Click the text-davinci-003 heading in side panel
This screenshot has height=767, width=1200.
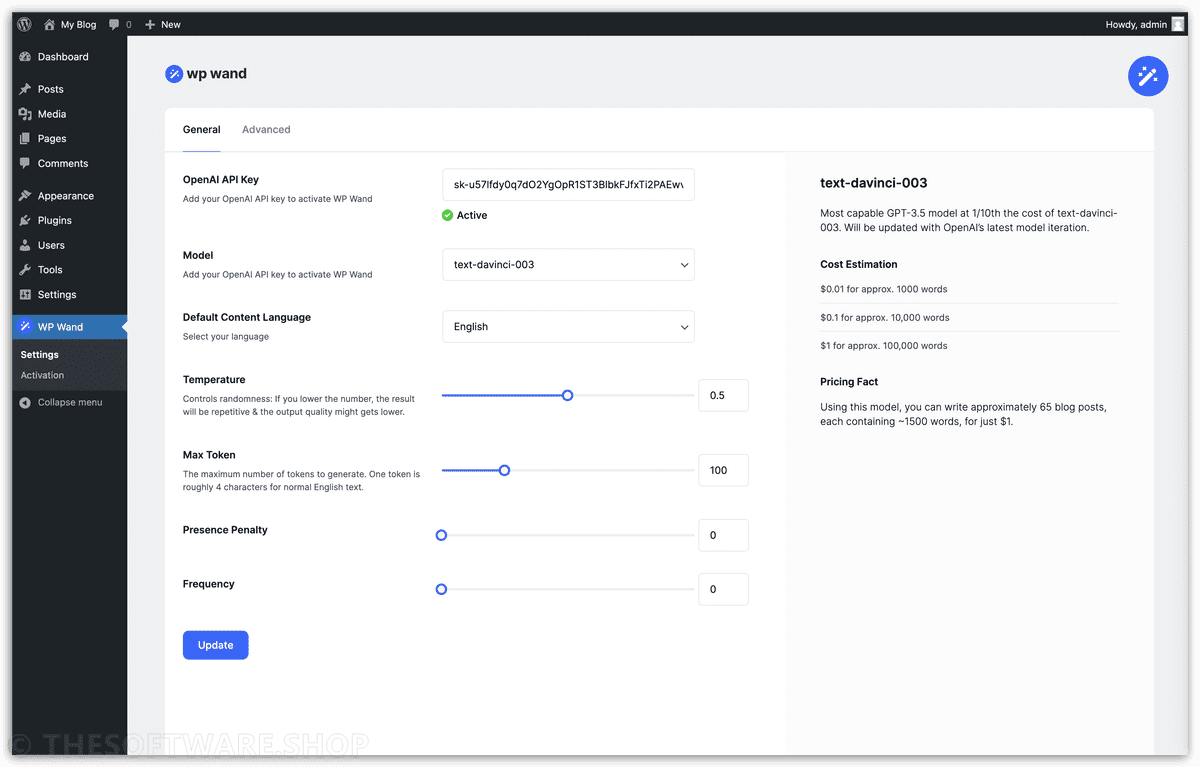pos(873,183)
